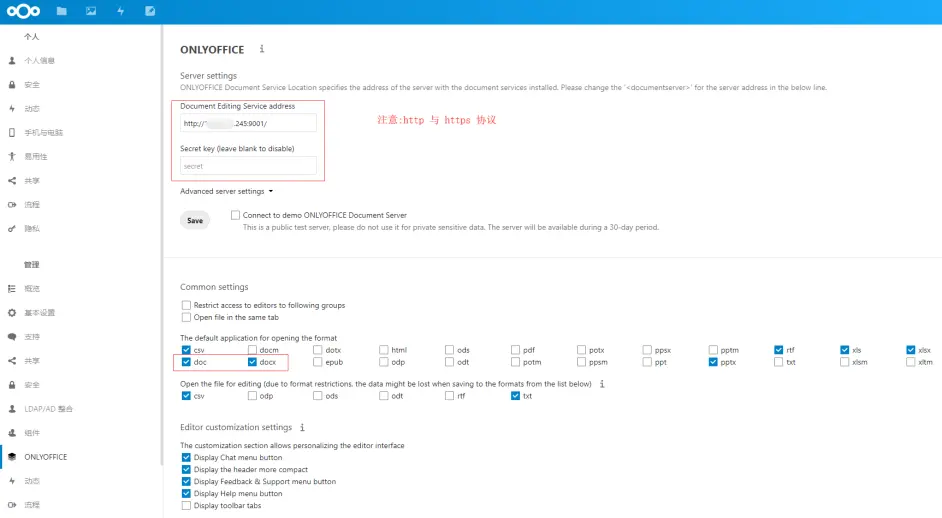This screenshot has width=942, height=518.
Task: Focus the Secret key input field
Action: (x=248, y=166)
